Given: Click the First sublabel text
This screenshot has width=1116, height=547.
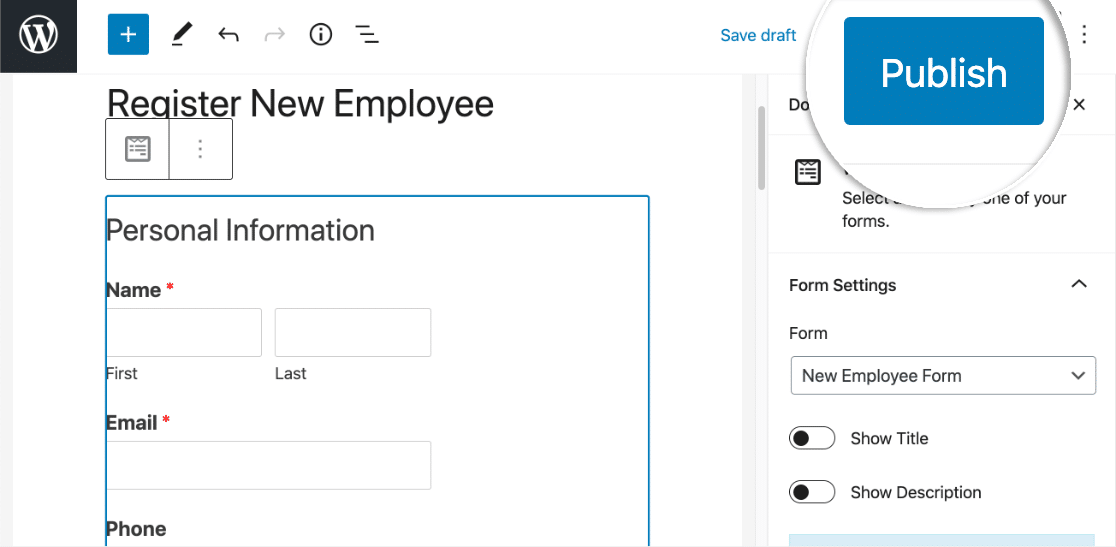Looking at the screenshot, I should click(122, 373).
